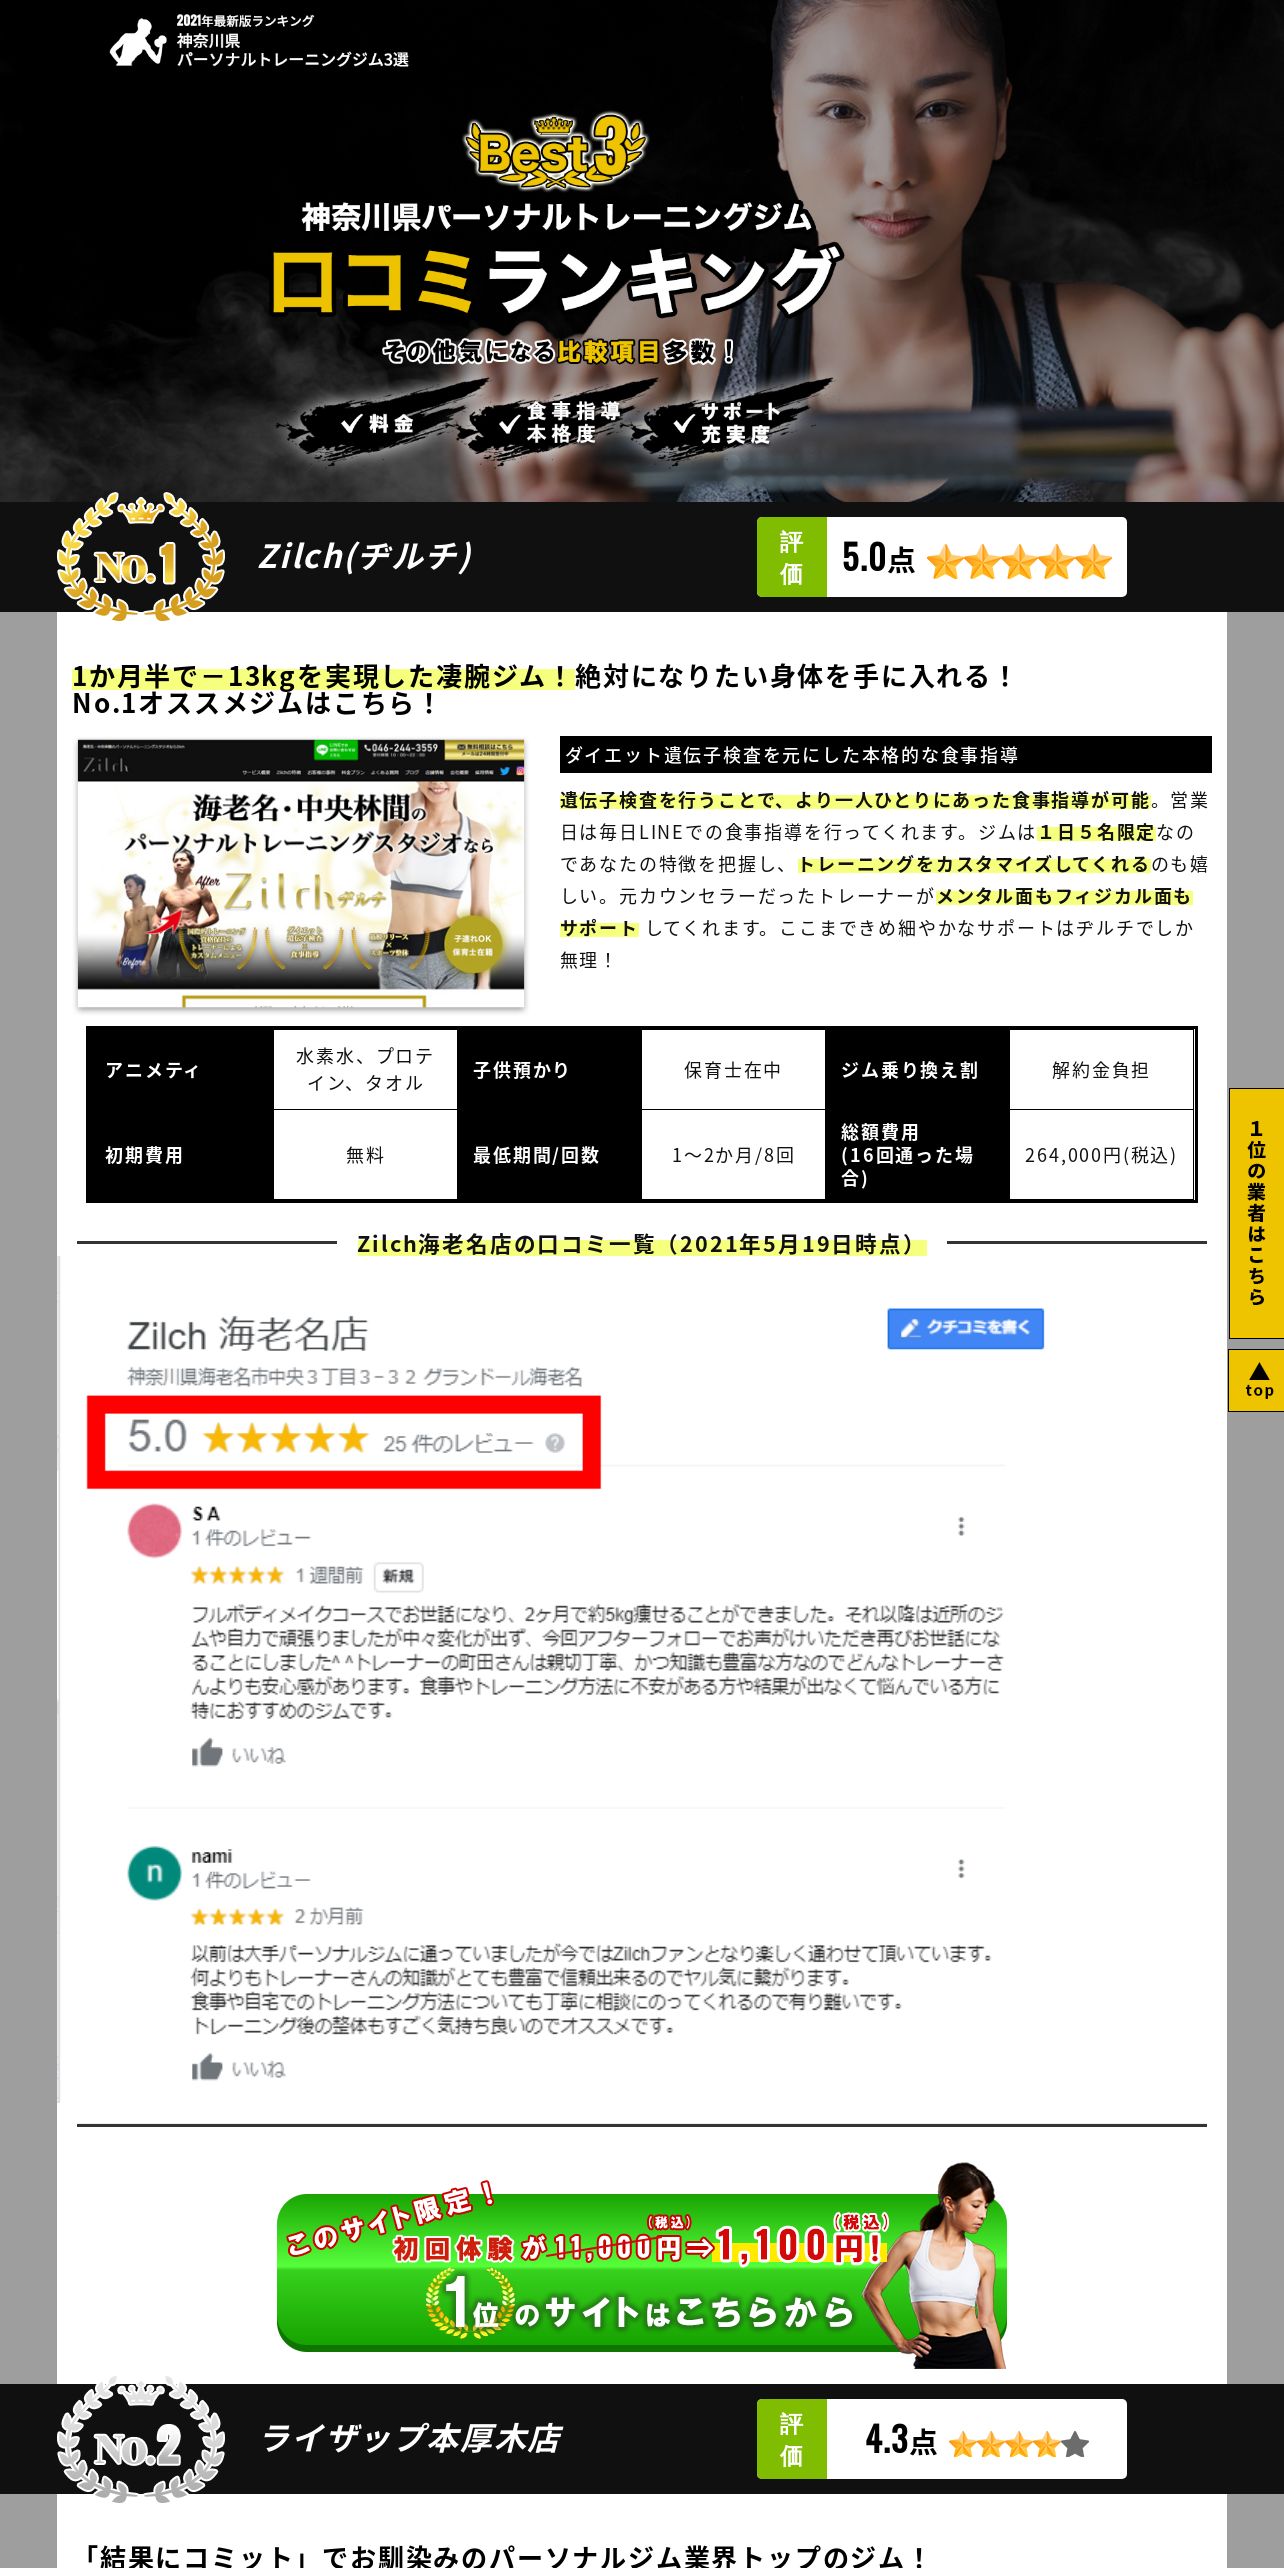This screenshot has width=1284, height=2568.
Task: Click the boxer logo icon in the header
Action: point(137,42)
